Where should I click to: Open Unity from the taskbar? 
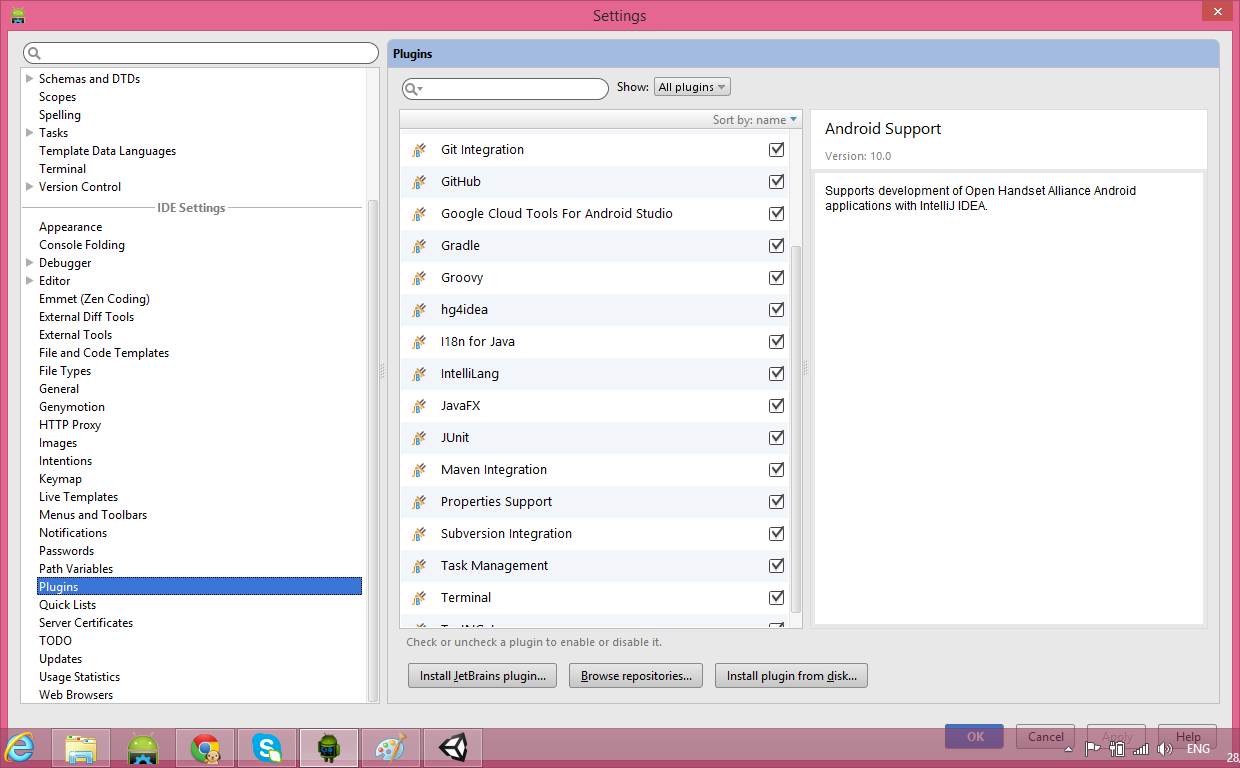tap(453, 748)
